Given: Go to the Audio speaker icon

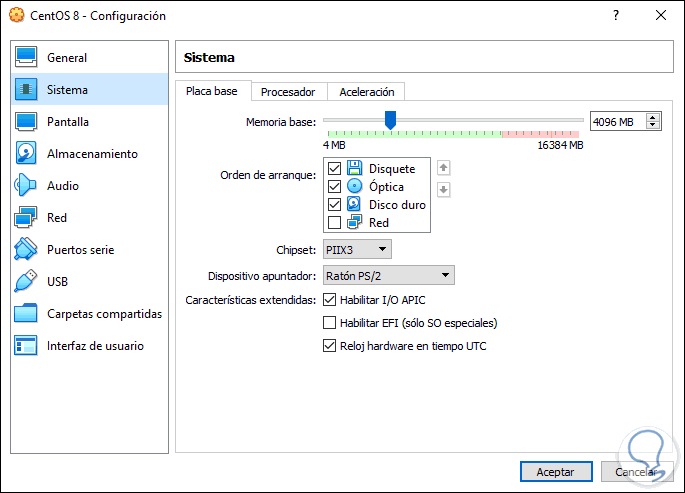Looking at the screenshot, I should click(26, 186).
